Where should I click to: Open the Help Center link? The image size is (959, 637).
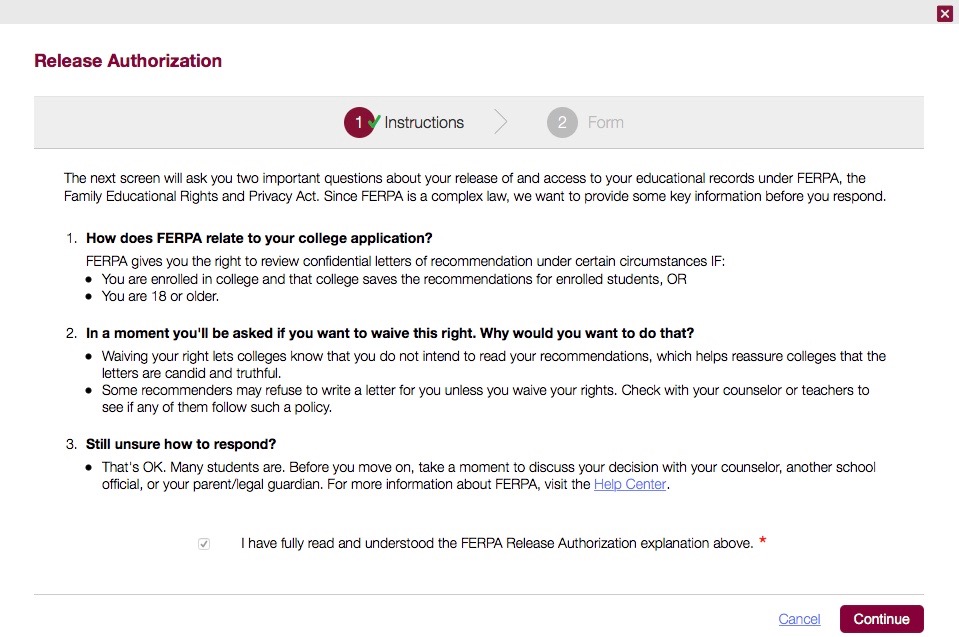(x=629, y=484)
